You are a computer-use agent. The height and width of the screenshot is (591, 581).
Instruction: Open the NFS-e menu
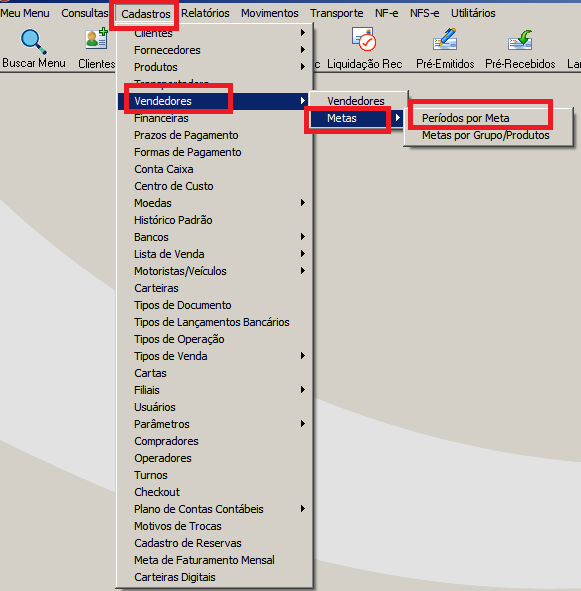pos(425,13)
